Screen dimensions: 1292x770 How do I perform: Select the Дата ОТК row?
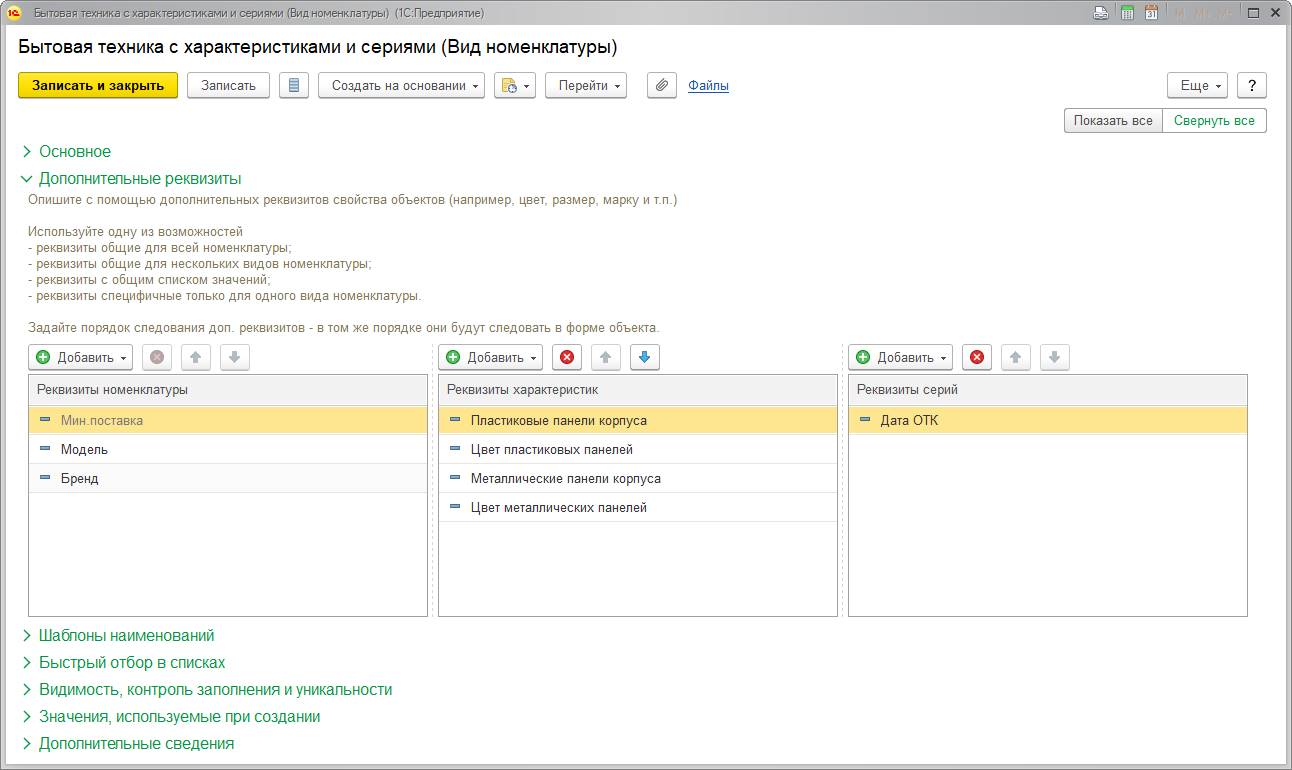coord(1048,421)
